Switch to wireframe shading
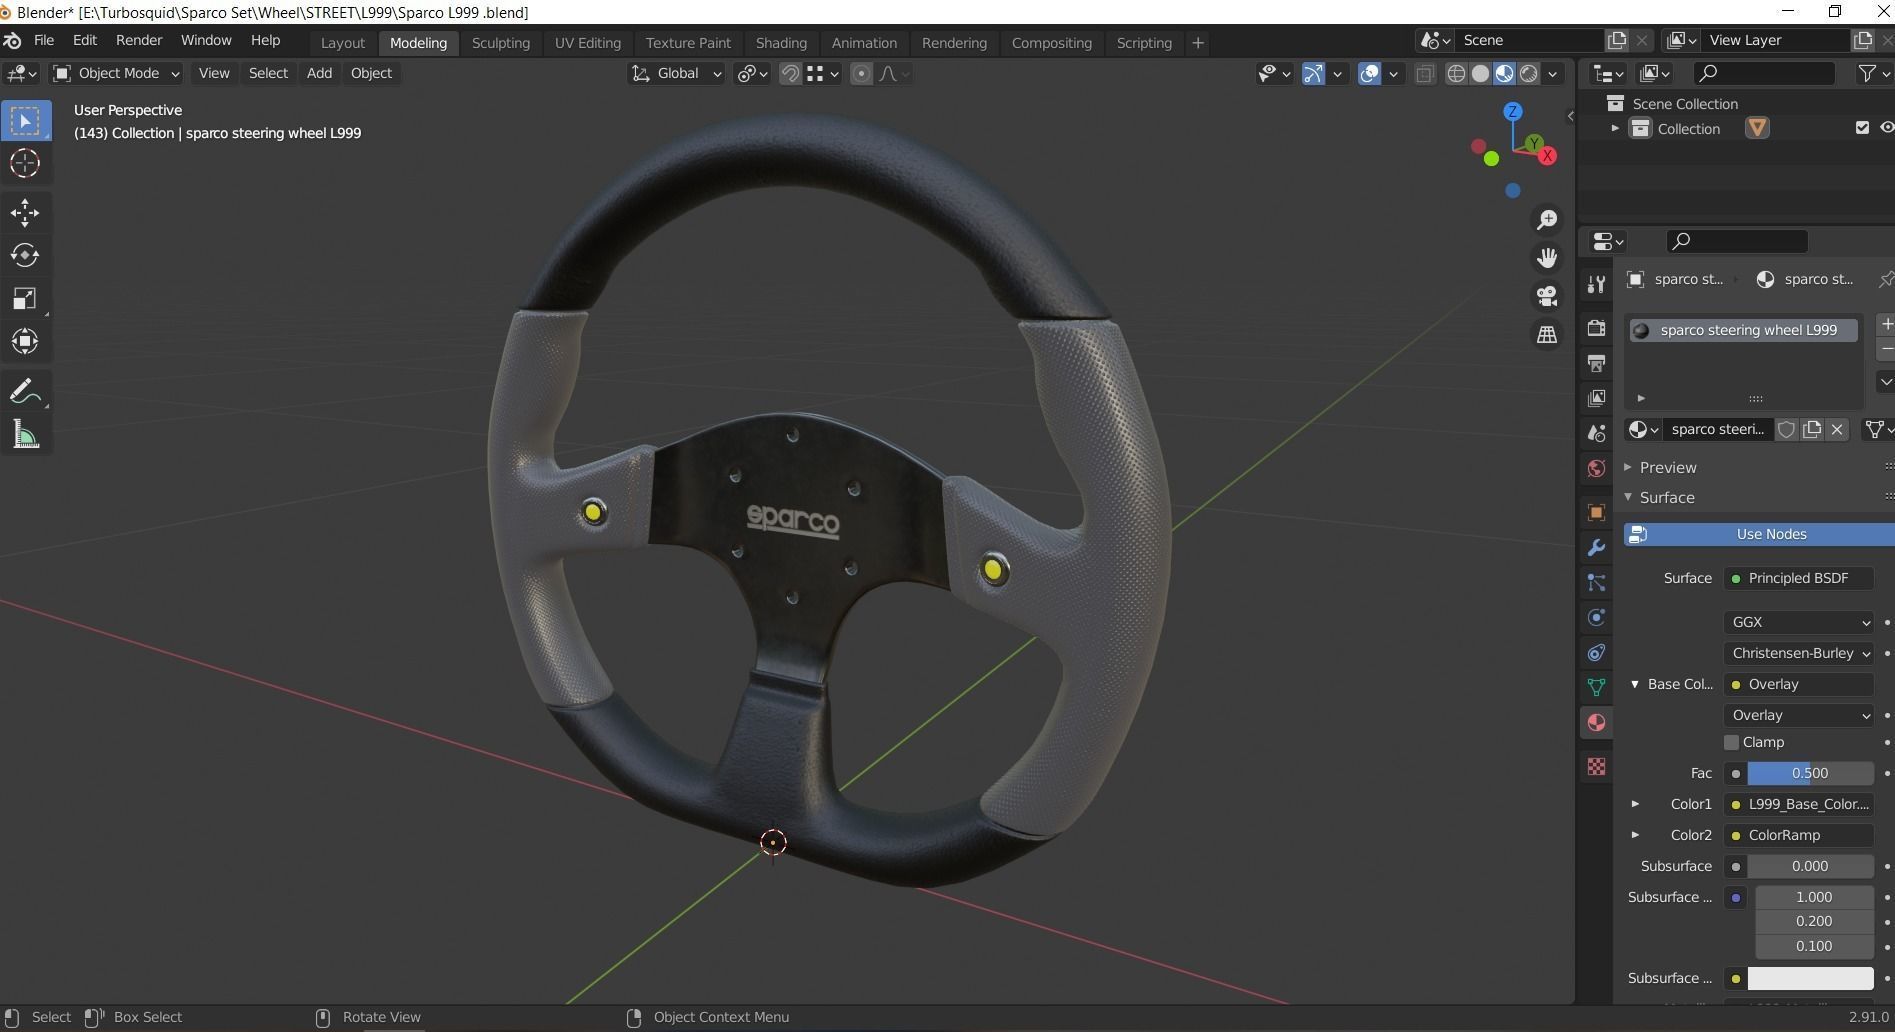Screen dimensions: 1895x1032 pyautogui.click(x=1456, y=73)
